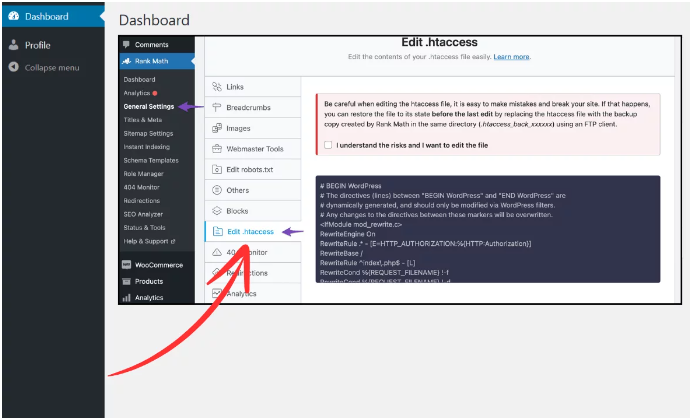Click the Blocks tab layers icon
Image resolution: width=690 pixels, height=418 pixels.
pyautogui.click(x=217, y=211)
